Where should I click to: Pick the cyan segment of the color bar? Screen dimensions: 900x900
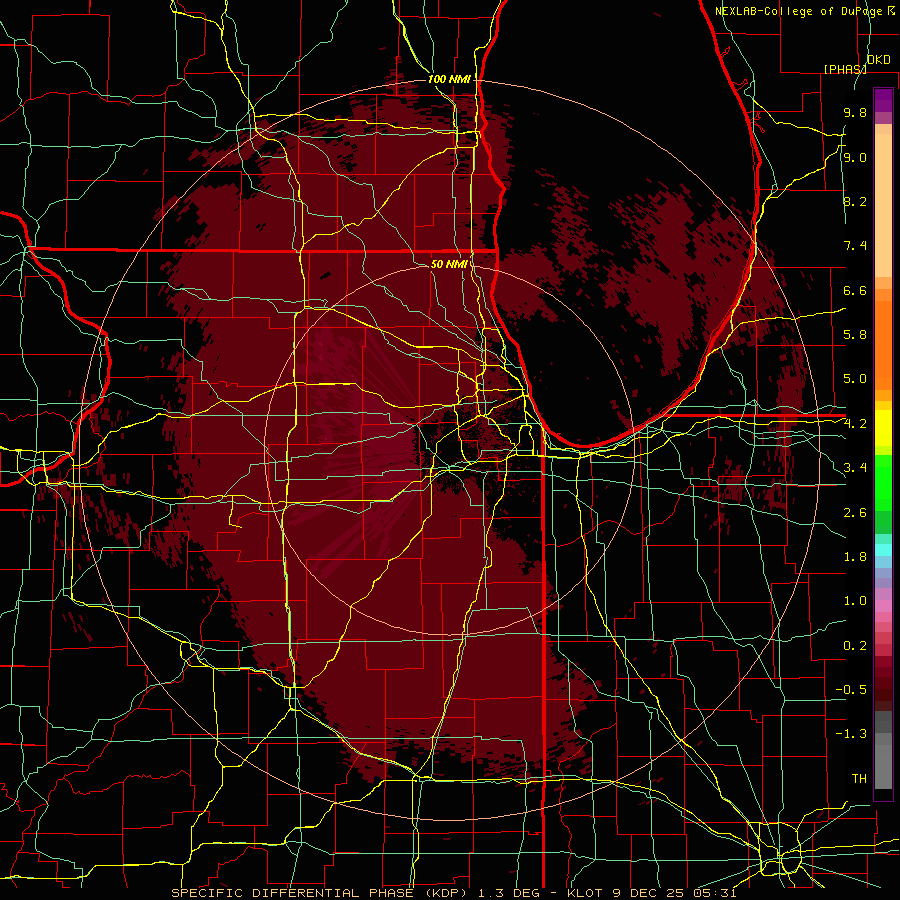[883, 550]
